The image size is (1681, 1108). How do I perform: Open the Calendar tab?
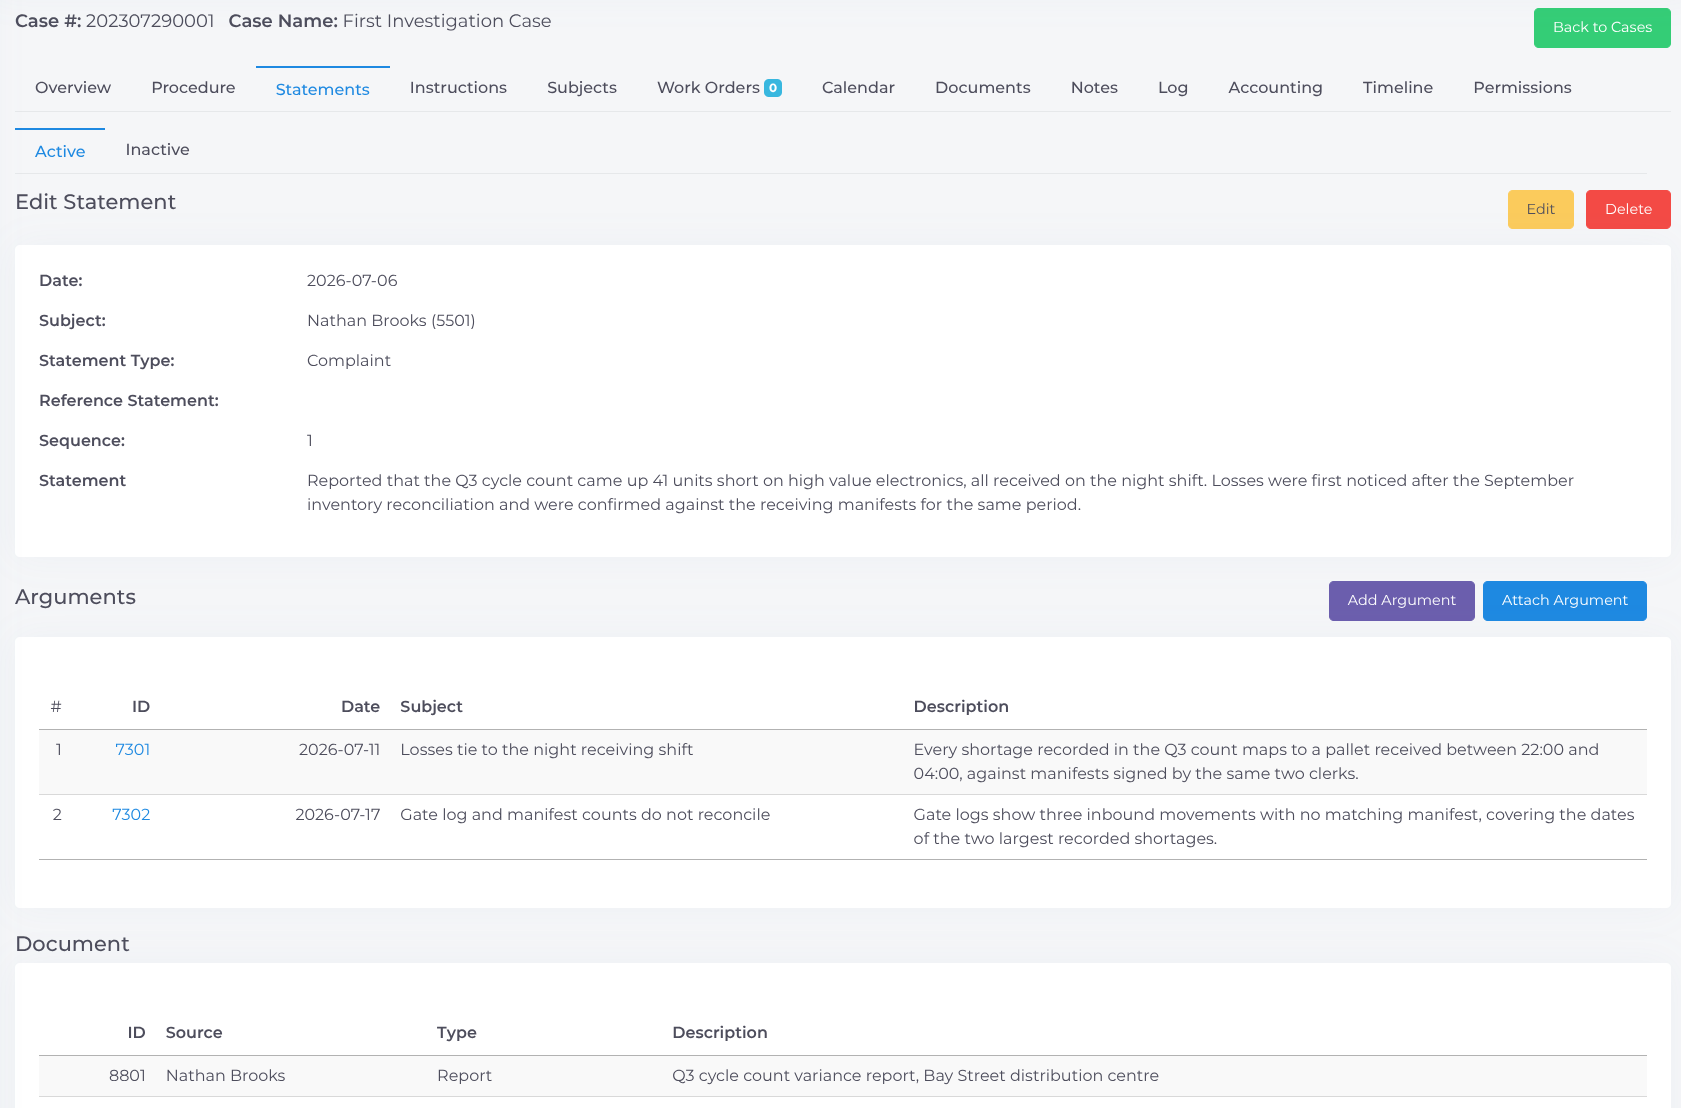[858, 88]
